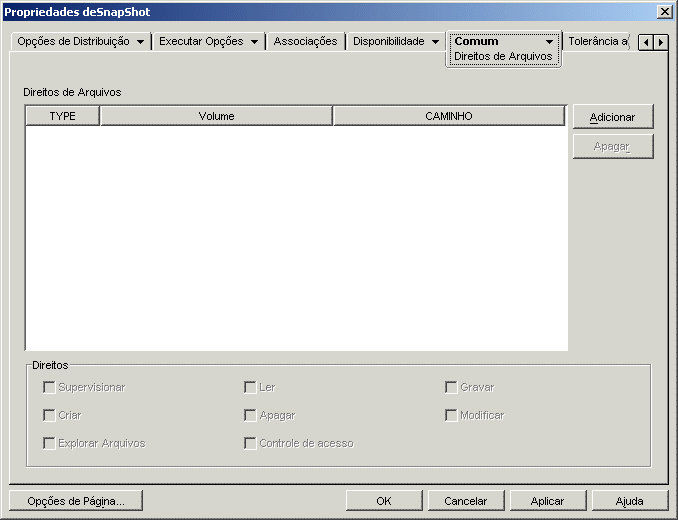Toggle the Ler checkbox
Image resolution: width=678 pixels, height=520 pixels.
click(x=250, y=387)
